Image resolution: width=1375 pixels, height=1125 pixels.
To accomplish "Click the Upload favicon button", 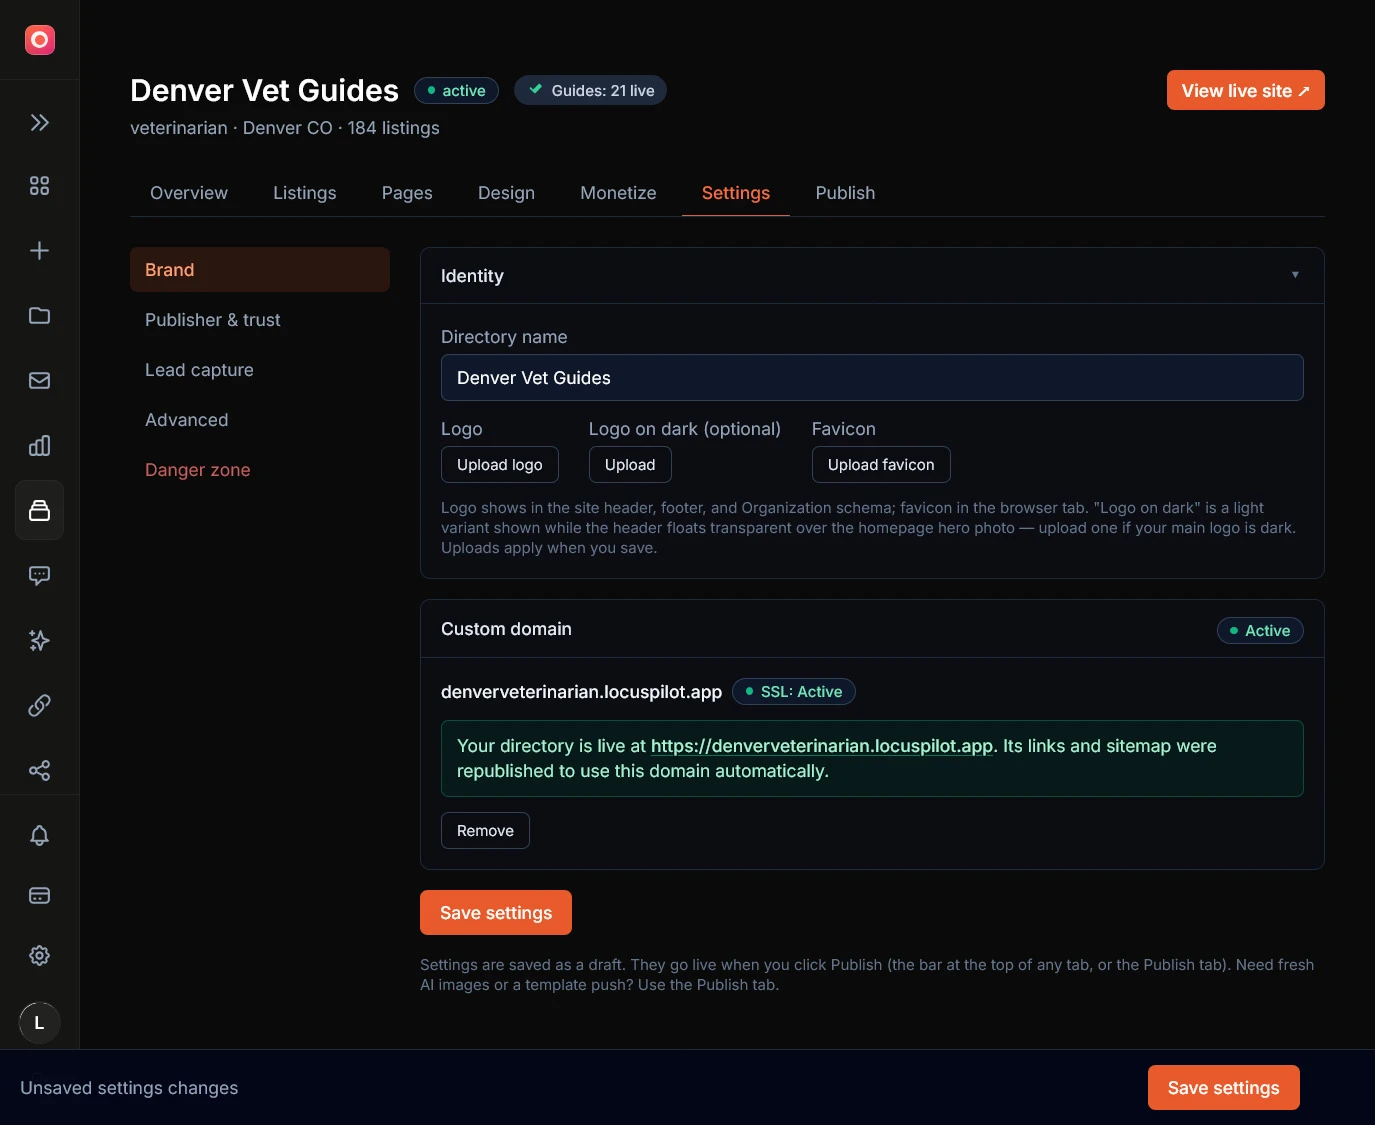I will (881, 465).
